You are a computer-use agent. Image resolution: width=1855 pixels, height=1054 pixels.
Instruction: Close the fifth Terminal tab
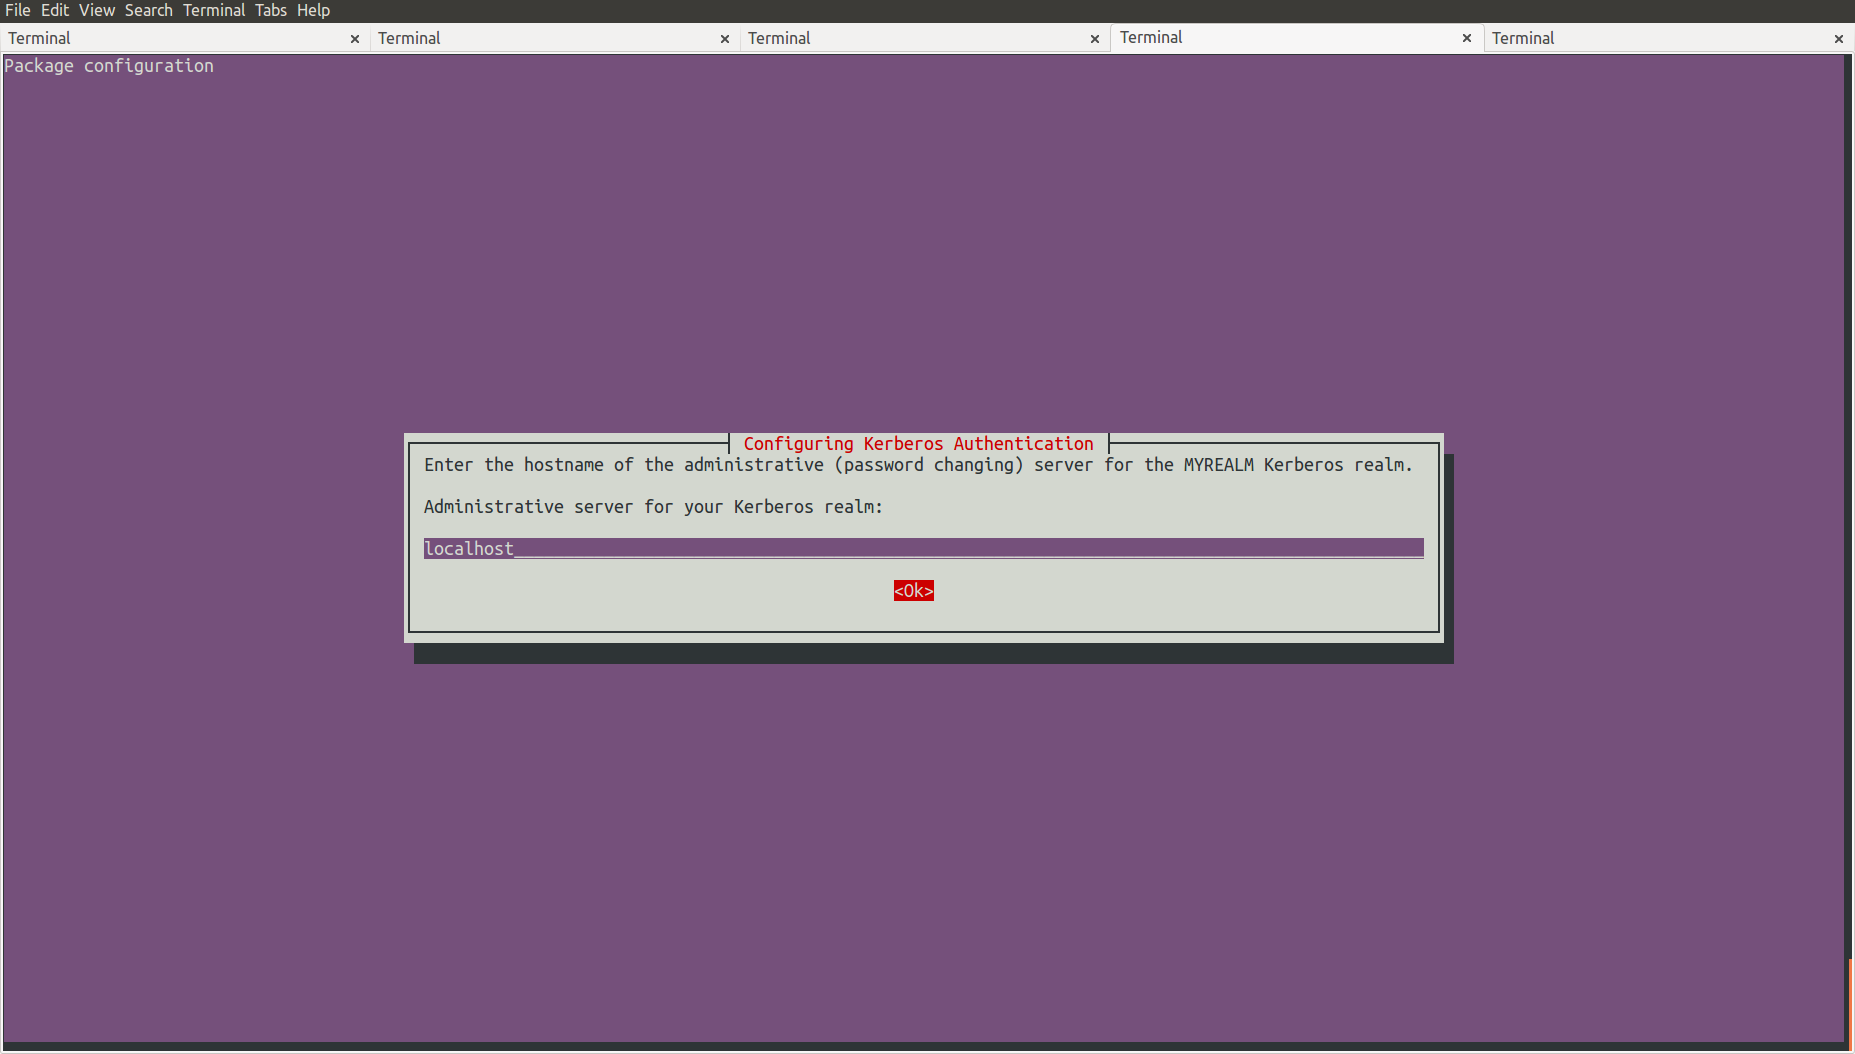click(1839, 39)
